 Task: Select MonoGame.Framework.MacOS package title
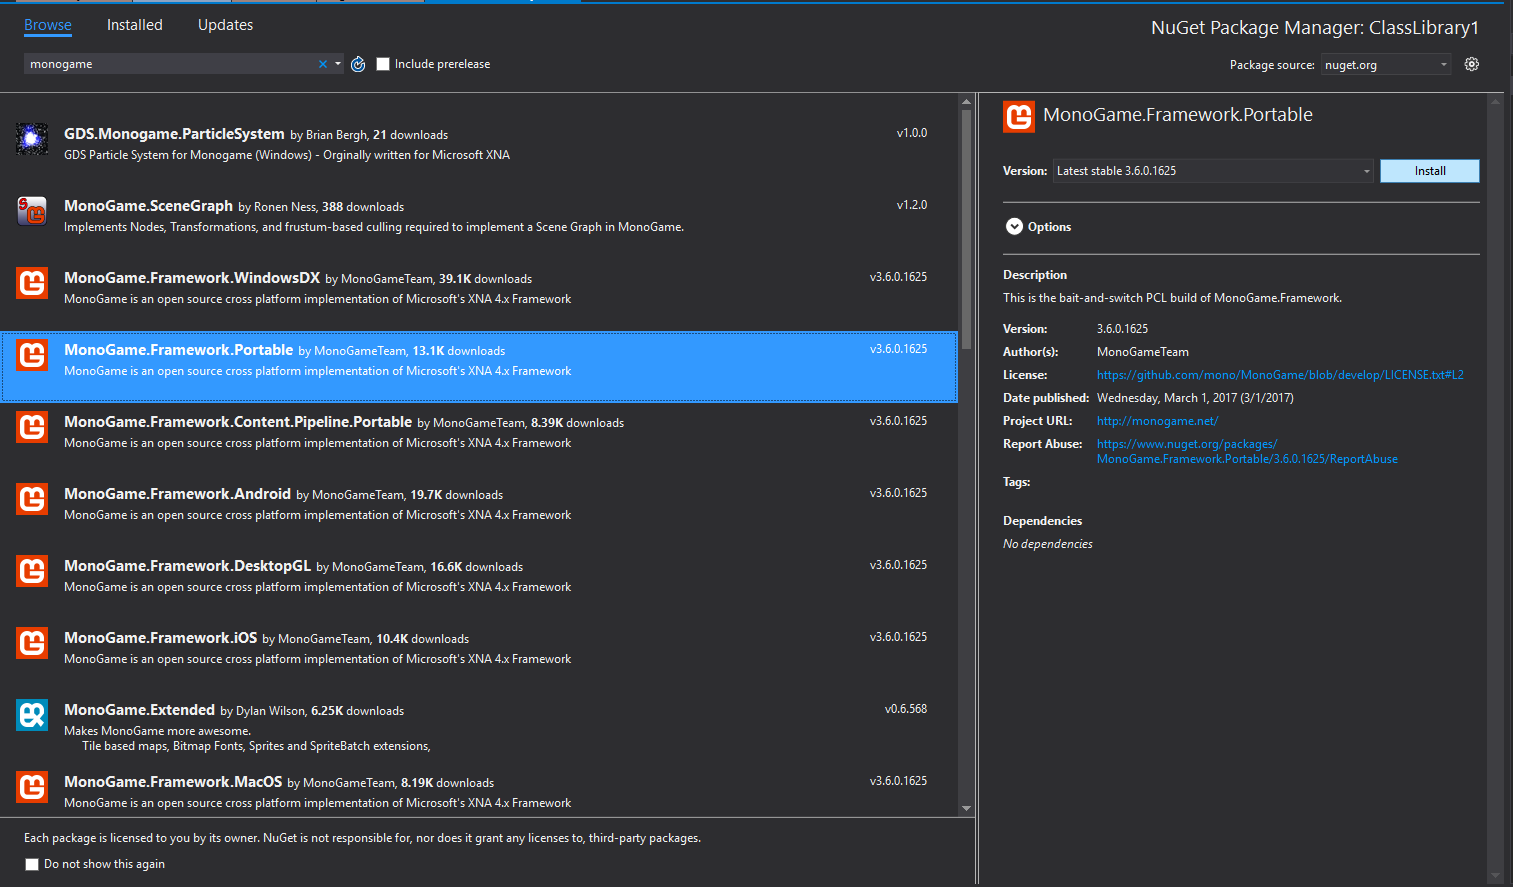pos(173,782)
